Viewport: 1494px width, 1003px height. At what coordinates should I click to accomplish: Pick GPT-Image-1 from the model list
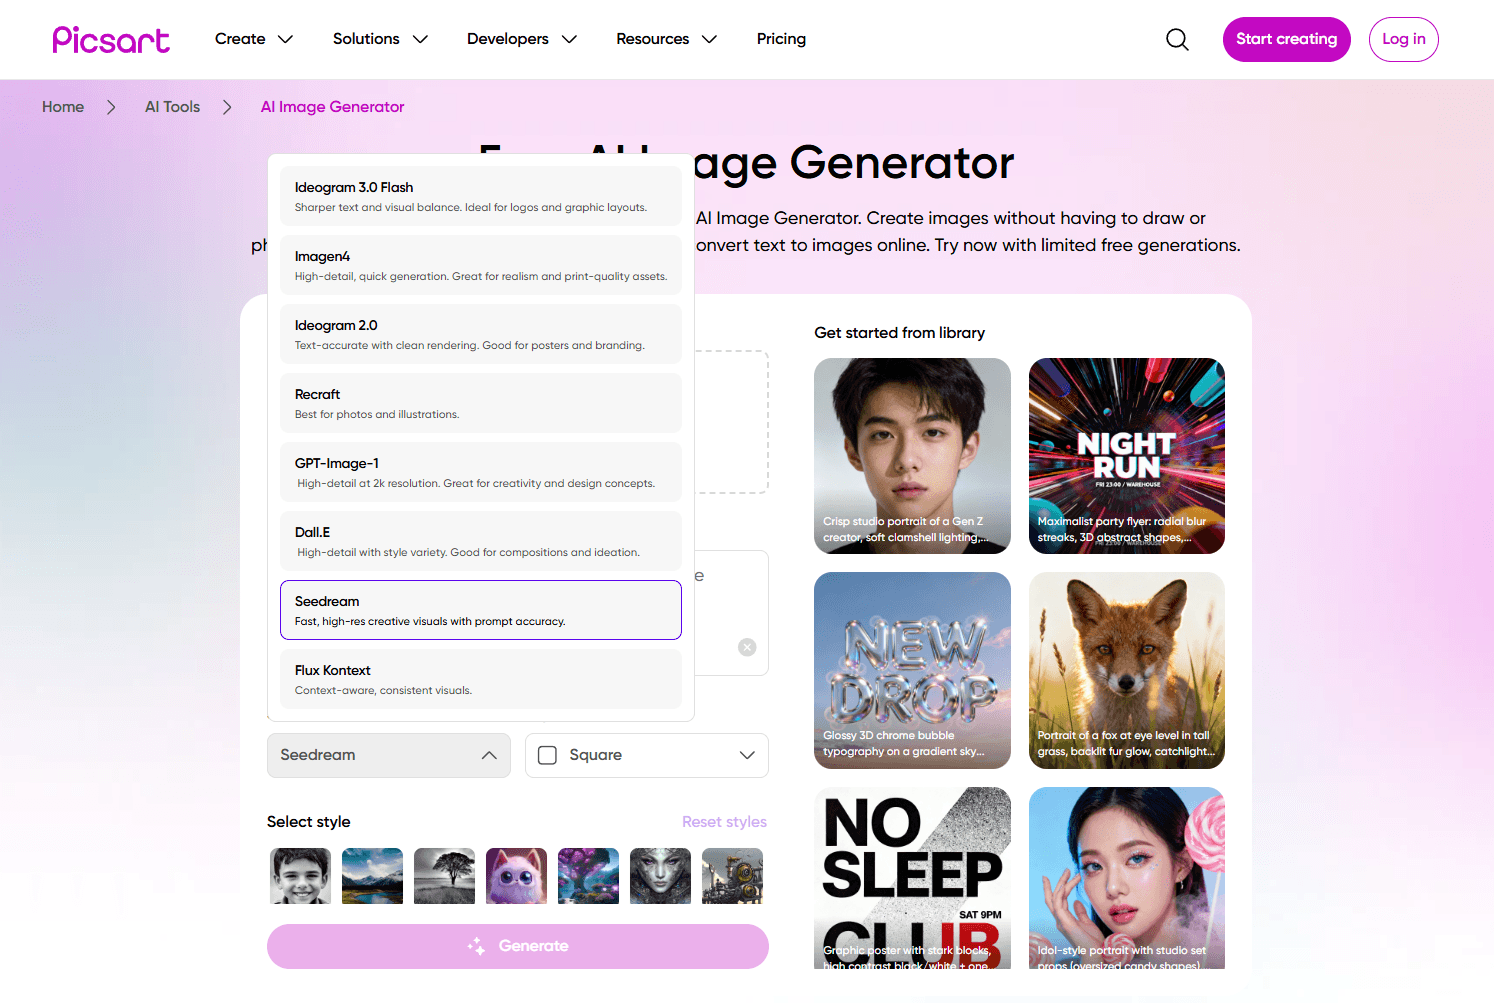coord(481,472)
